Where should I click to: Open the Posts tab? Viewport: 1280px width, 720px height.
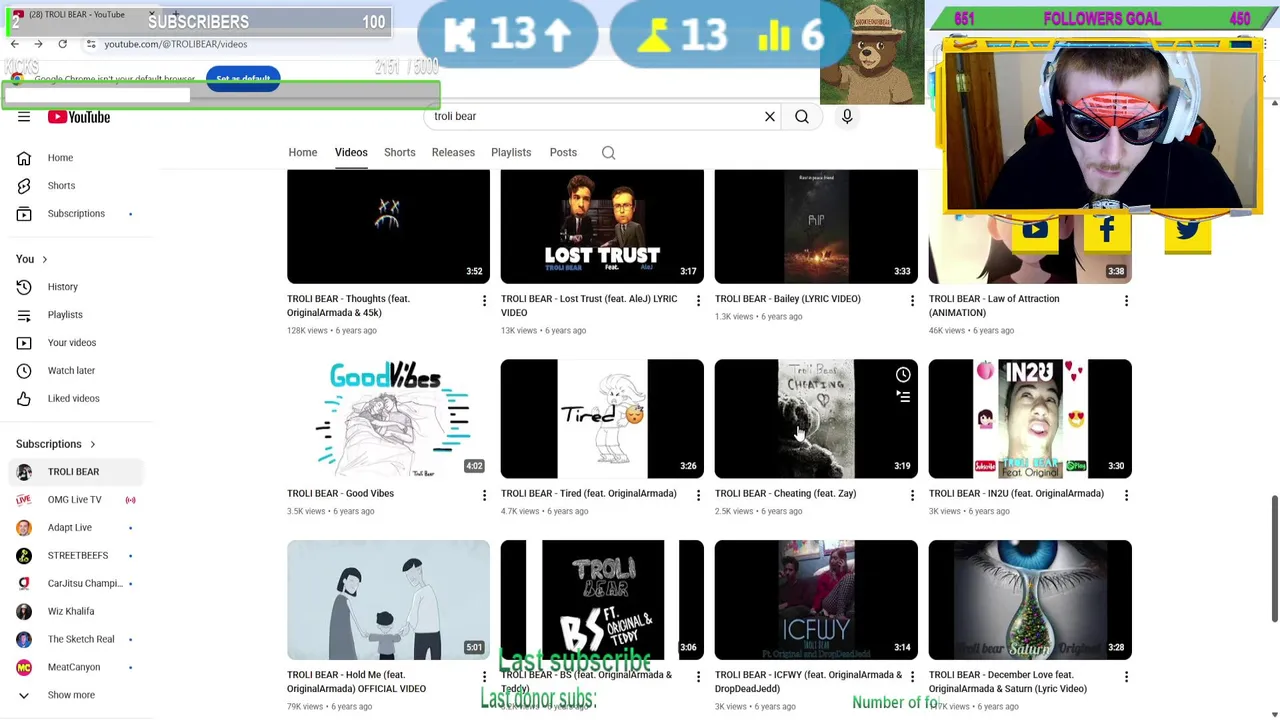tap(563, 153)
